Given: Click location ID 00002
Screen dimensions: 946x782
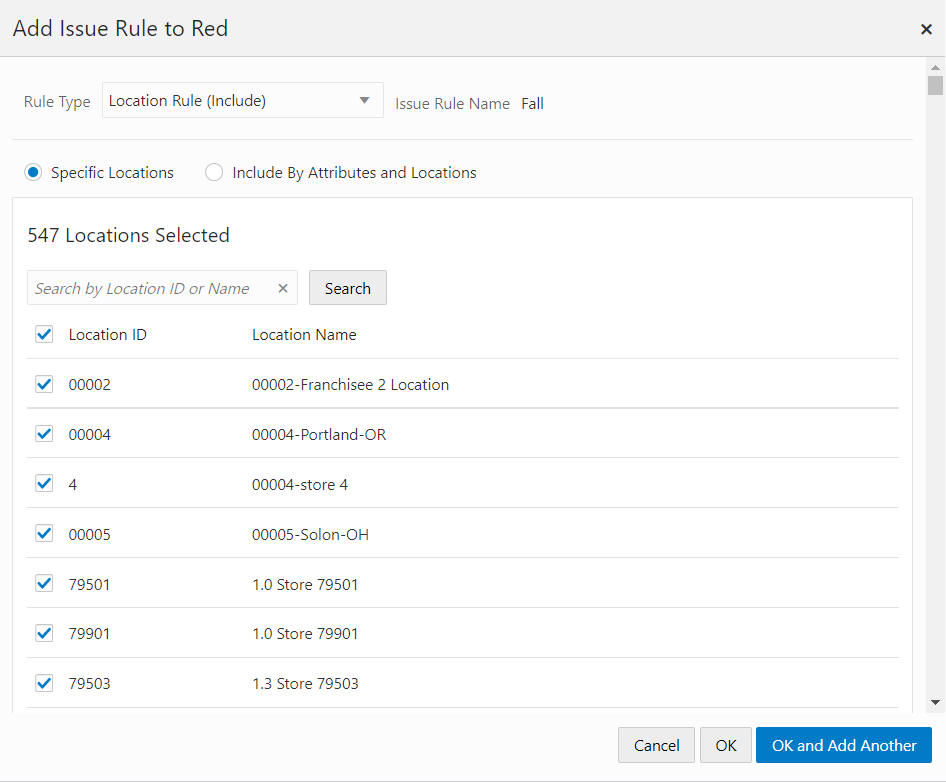Looking at the screenshot, I should tap(89, 385).
